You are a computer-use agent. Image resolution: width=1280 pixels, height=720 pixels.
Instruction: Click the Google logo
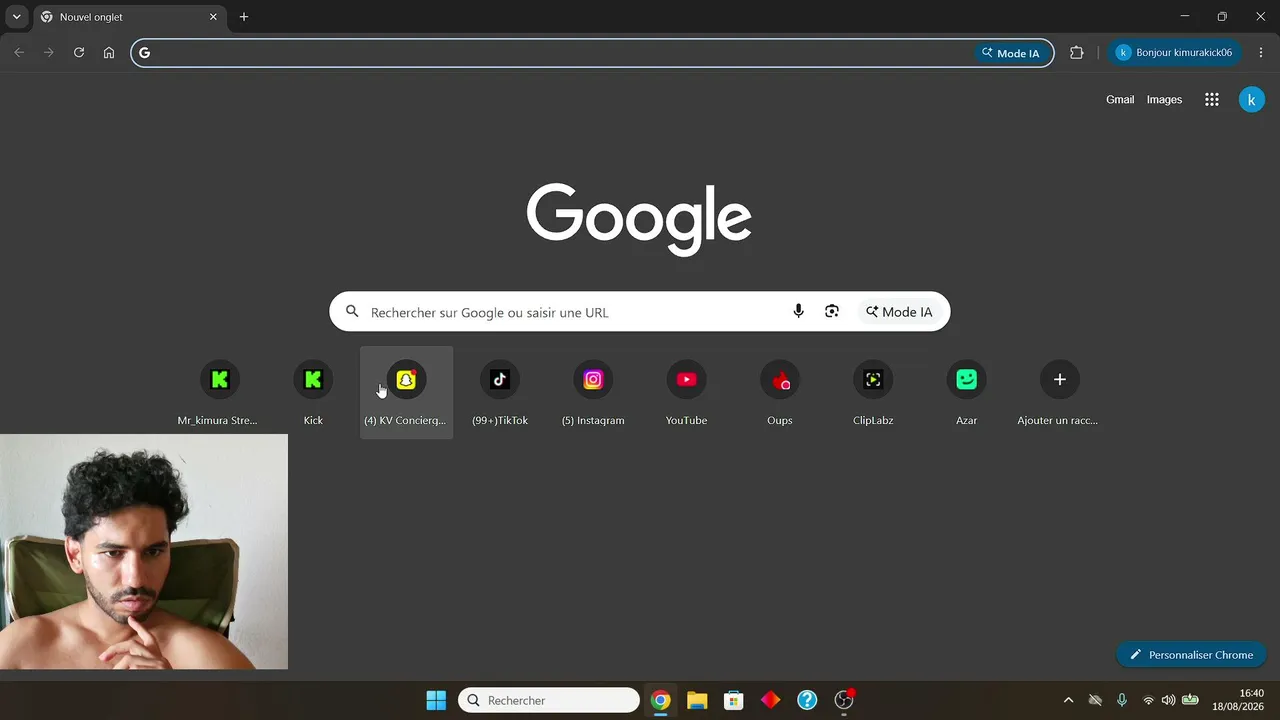[639, 219]
